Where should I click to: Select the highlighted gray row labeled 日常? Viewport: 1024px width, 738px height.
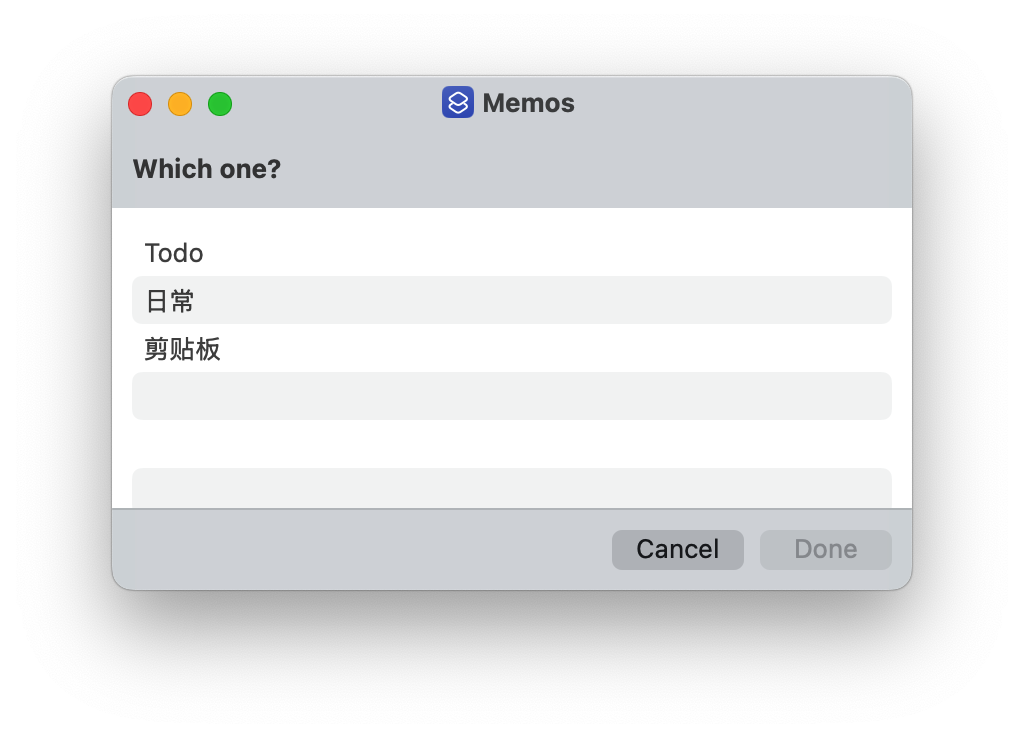[x=511, y=300]
